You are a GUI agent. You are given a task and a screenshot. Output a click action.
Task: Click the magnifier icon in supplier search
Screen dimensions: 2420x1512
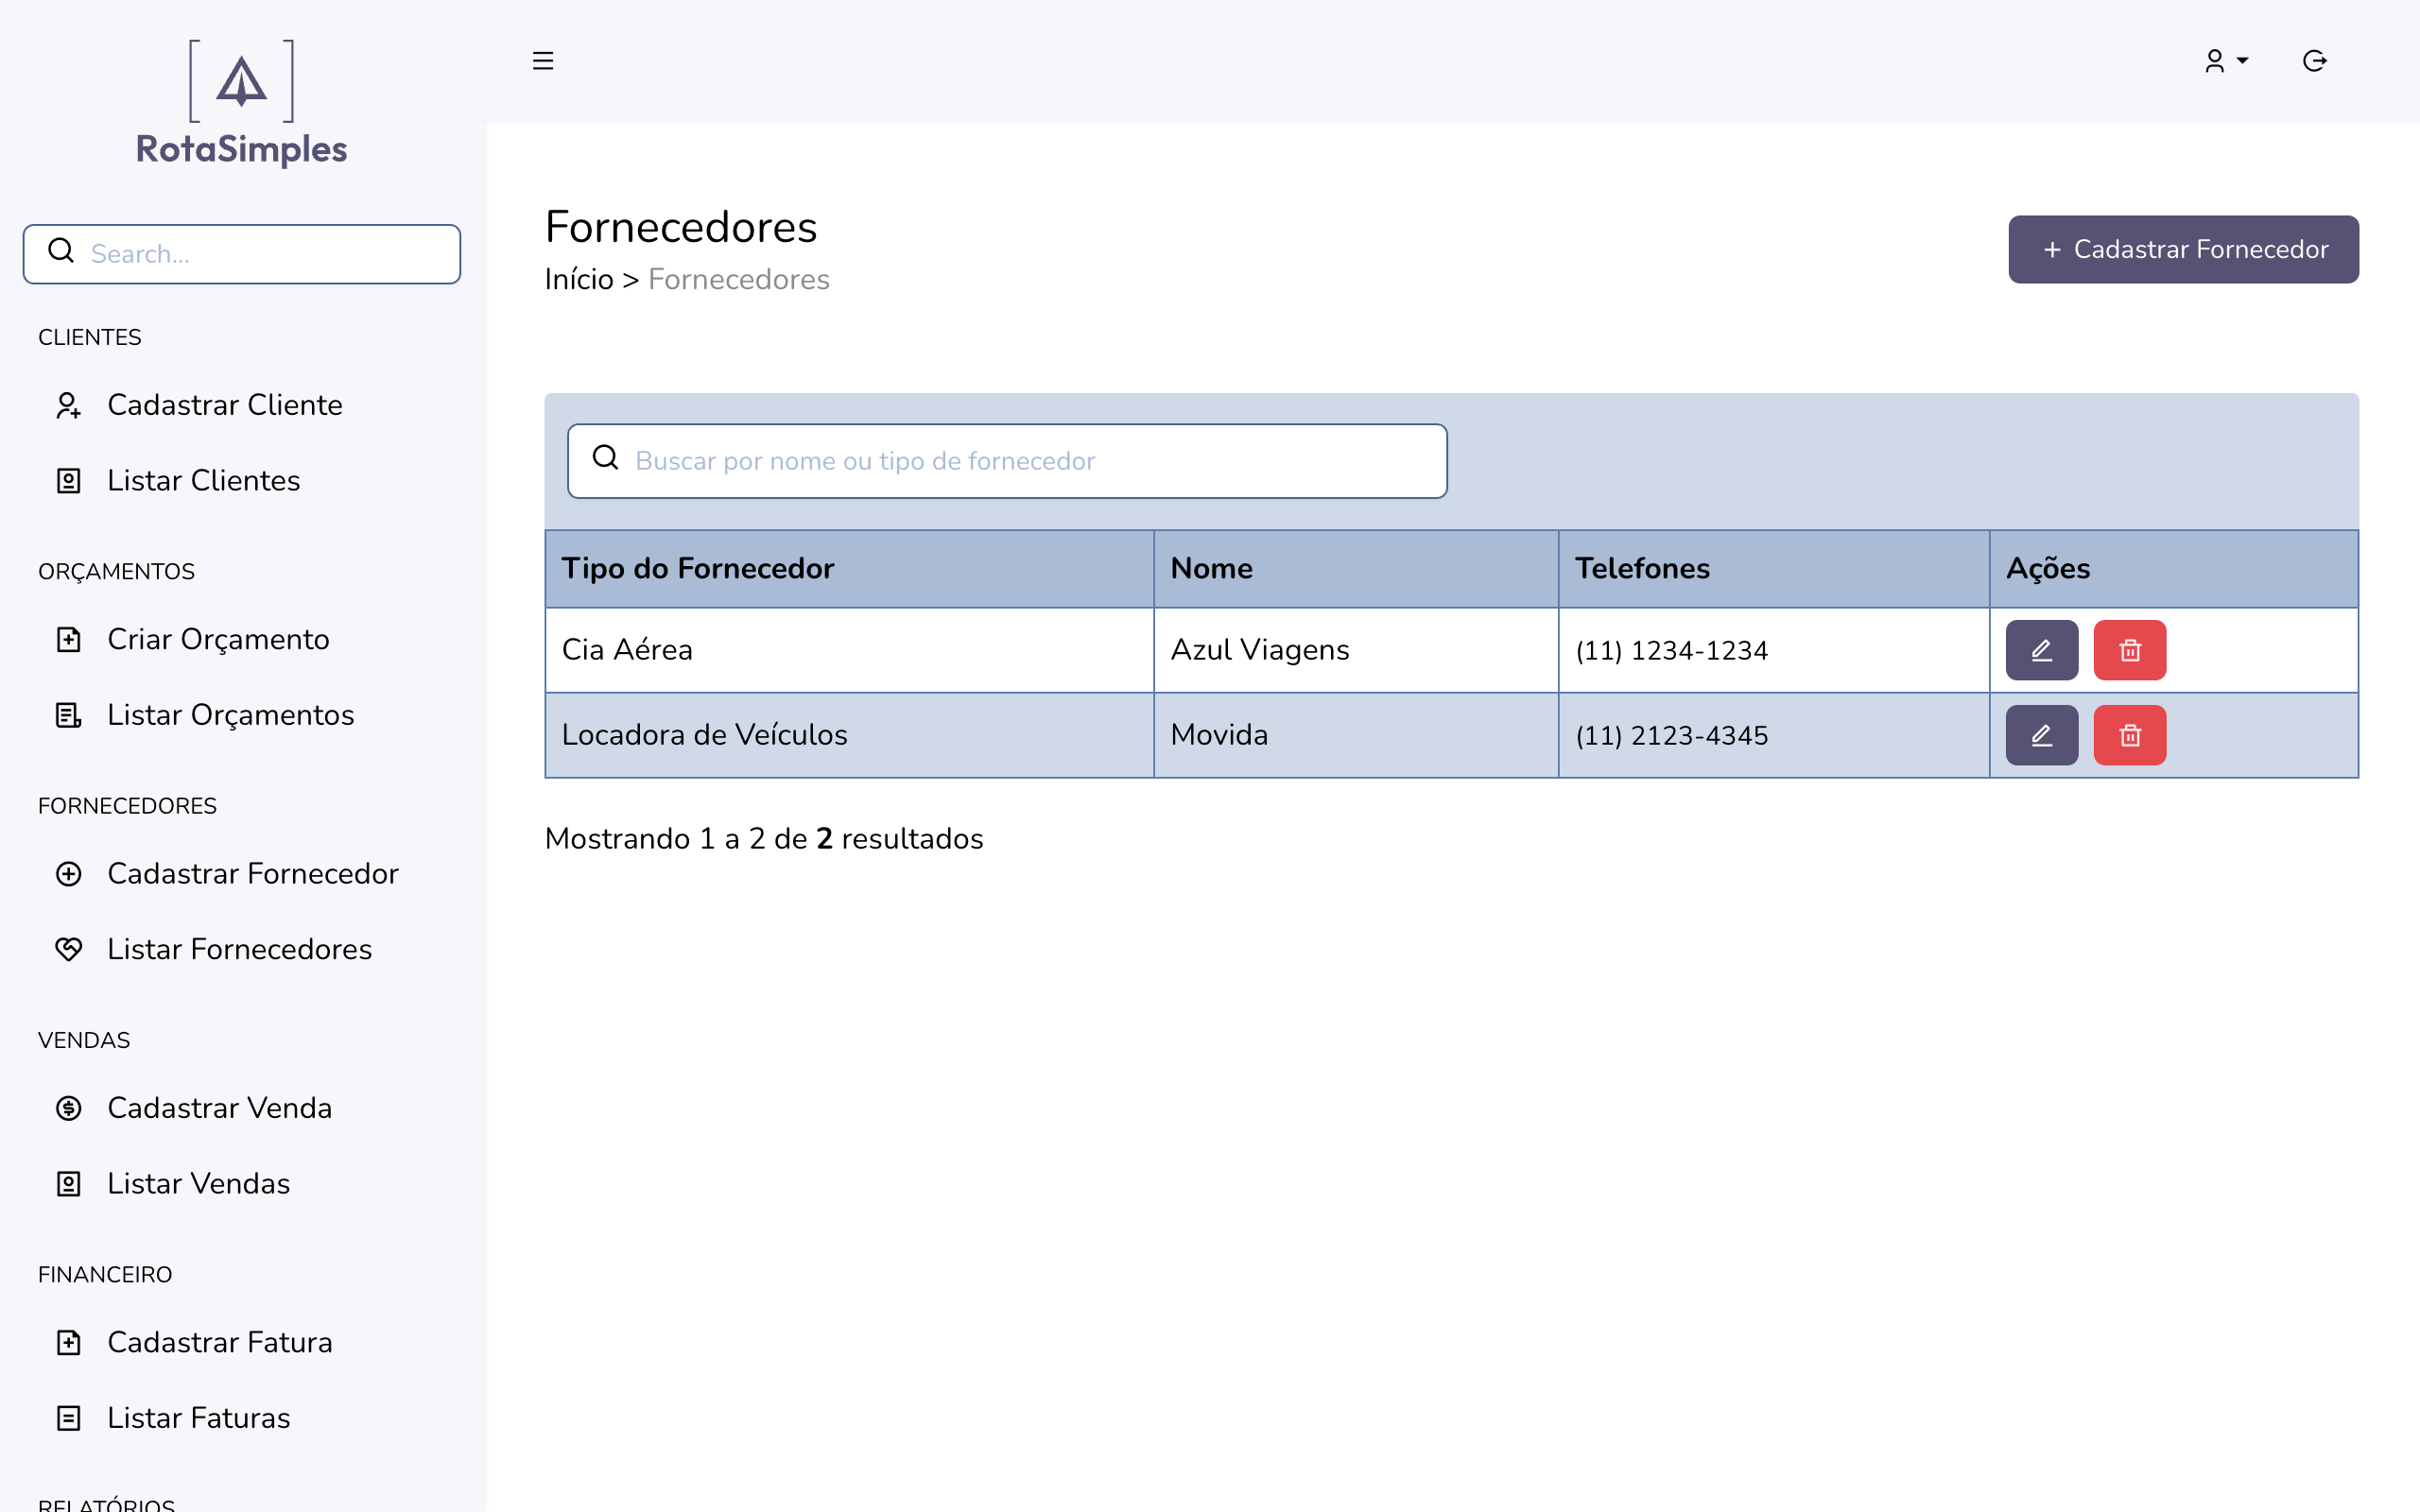(606, 458)
